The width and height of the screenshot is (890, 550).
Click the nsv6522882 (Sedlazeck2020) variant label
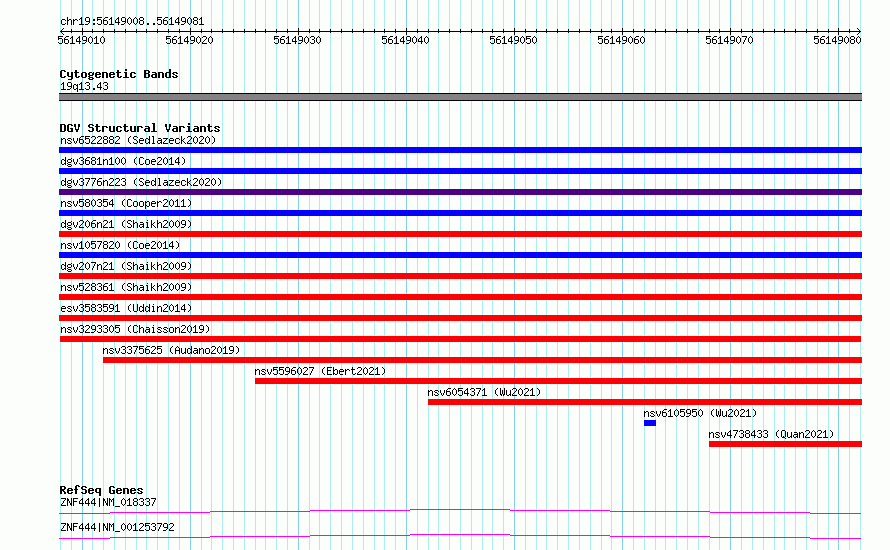(x=138, y=140)
